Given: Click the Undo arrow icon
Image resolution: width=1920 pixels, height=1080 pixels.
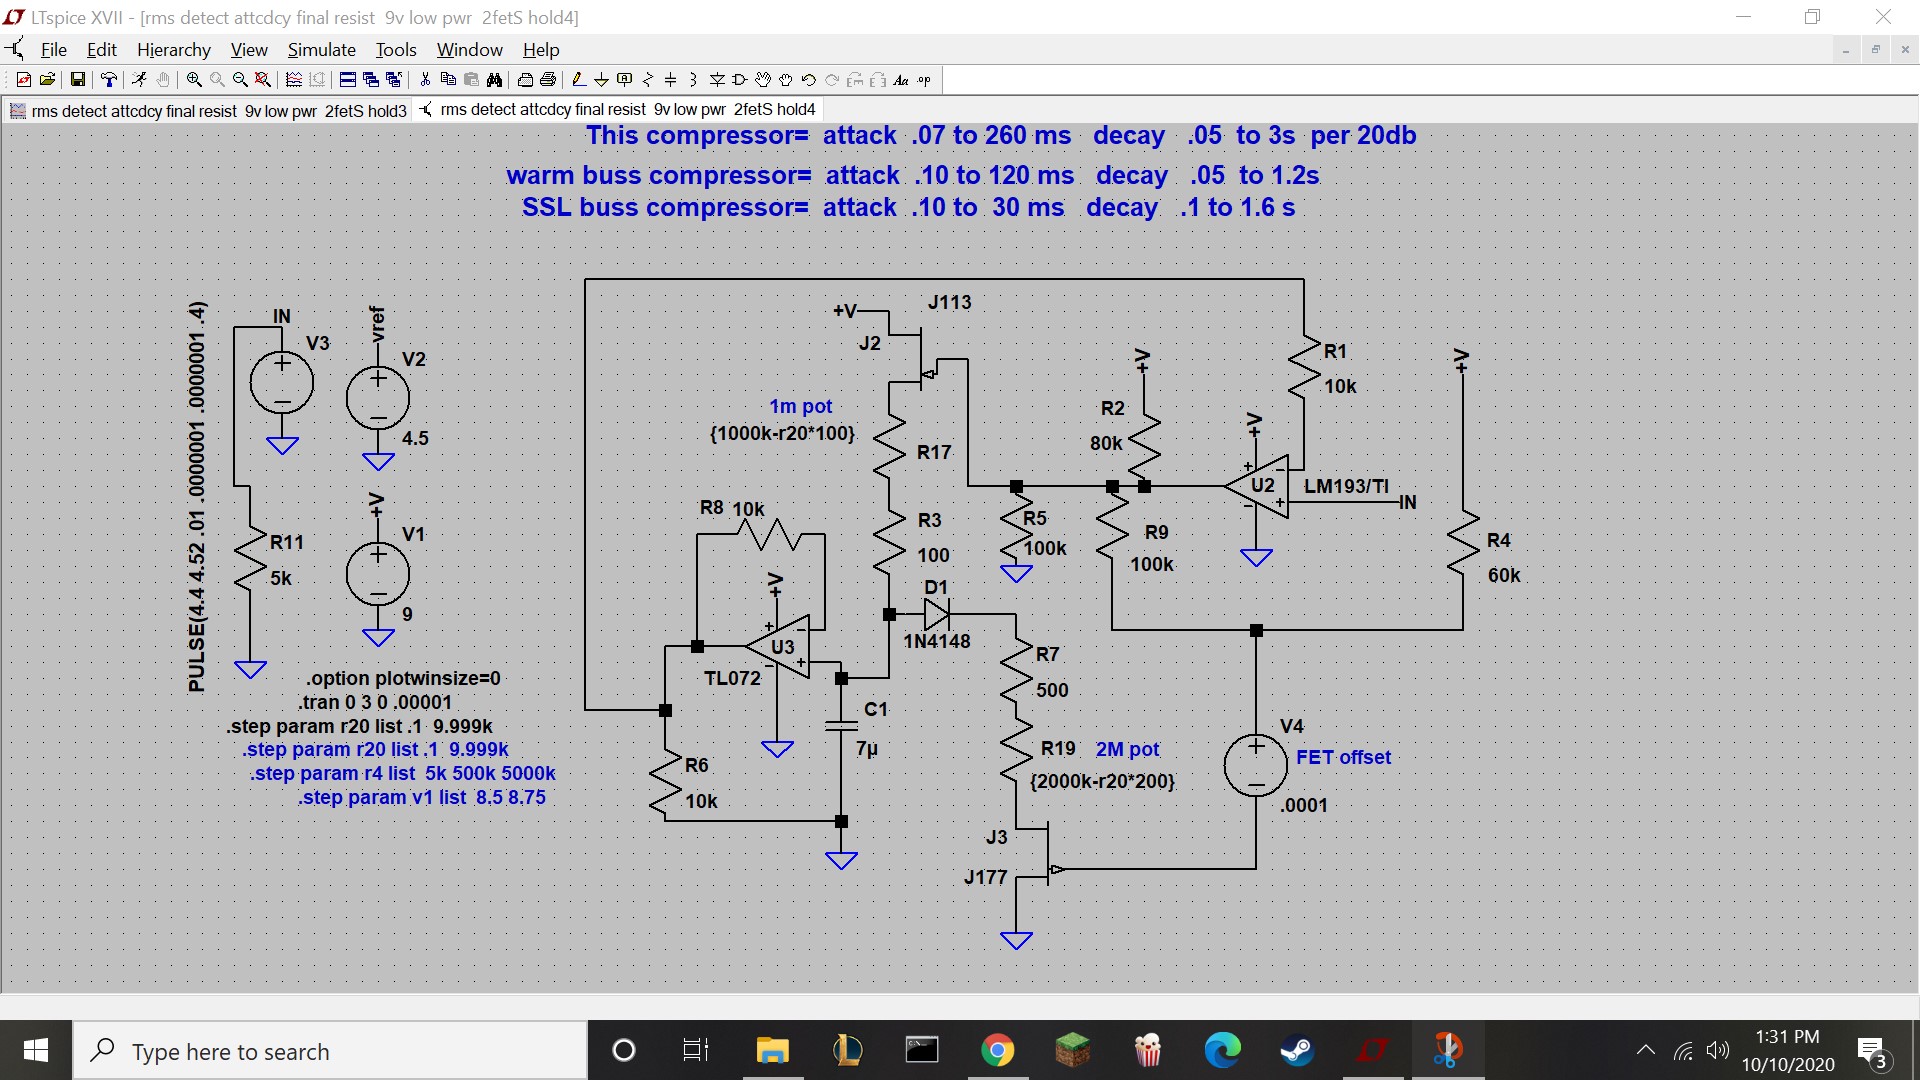Looking at the screenshot, I should coord(809,80).
